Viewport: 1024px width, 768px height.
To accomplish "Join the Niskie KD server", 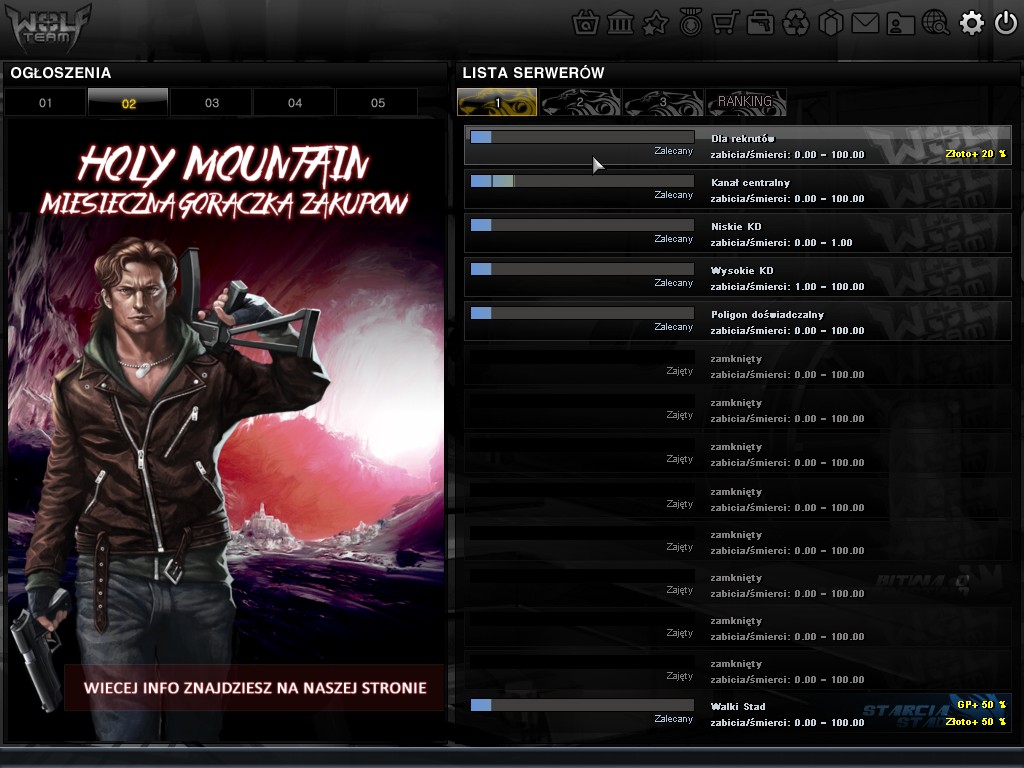I will coord(738,233).
